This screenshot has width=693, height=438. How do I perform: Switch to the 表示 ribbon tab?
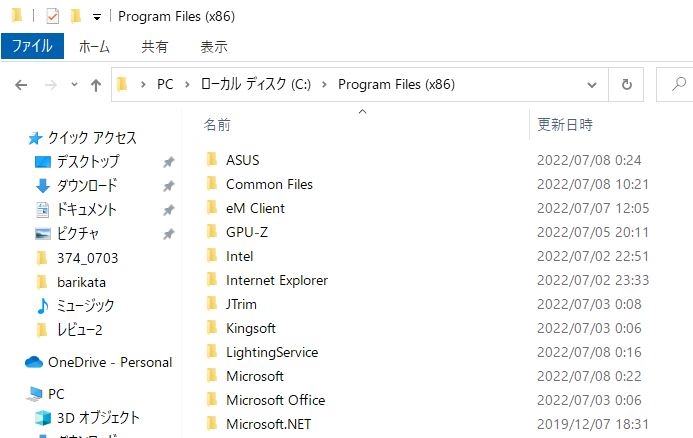[x=213, y=46]
